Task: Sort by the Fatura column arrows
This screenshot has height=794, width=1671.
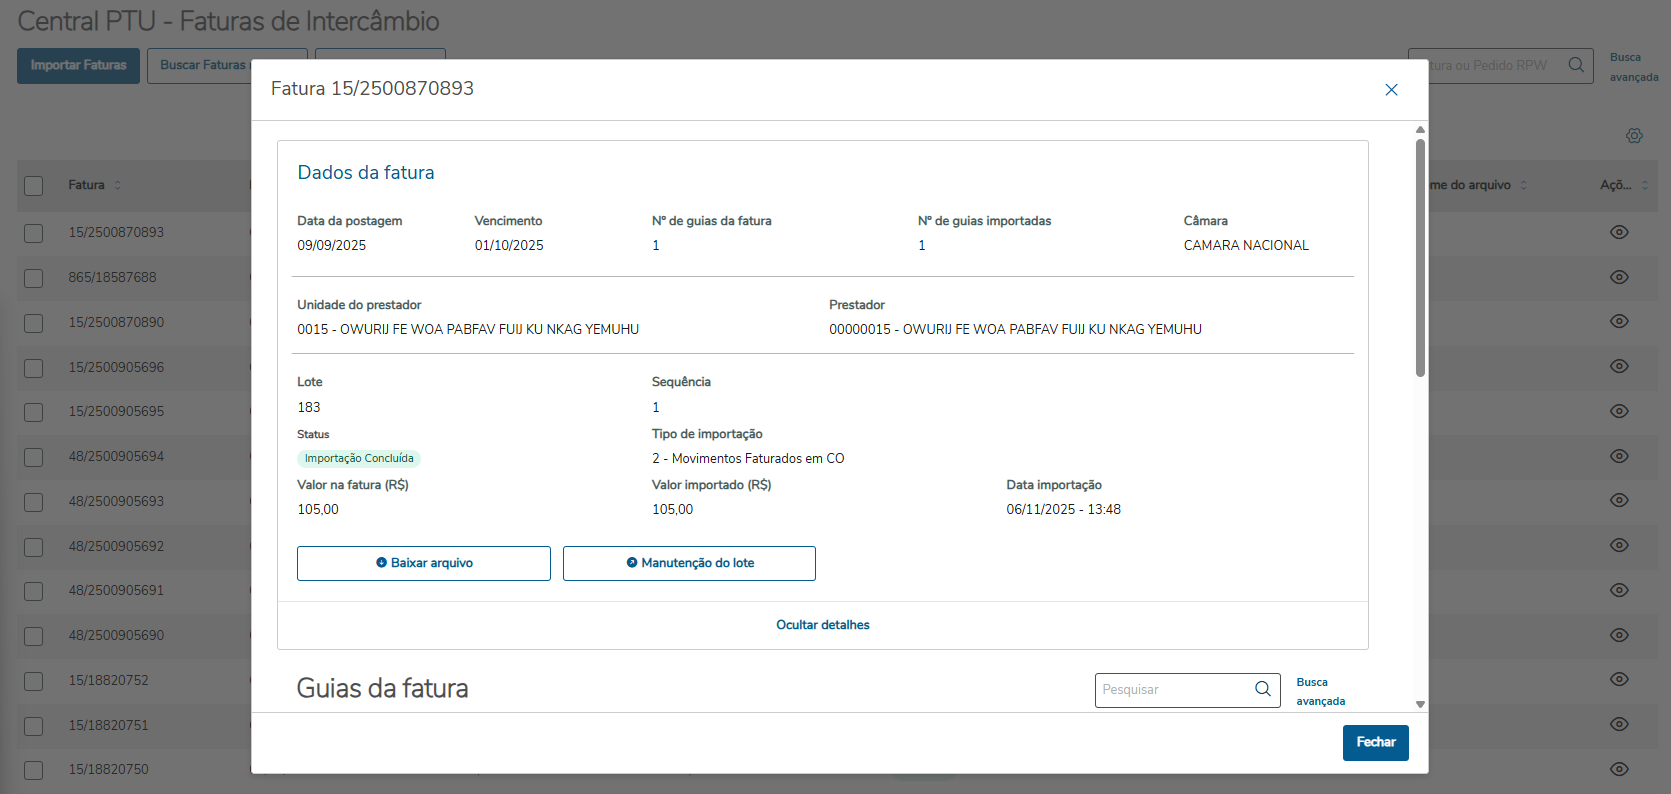Action: [x=118, y=185]
